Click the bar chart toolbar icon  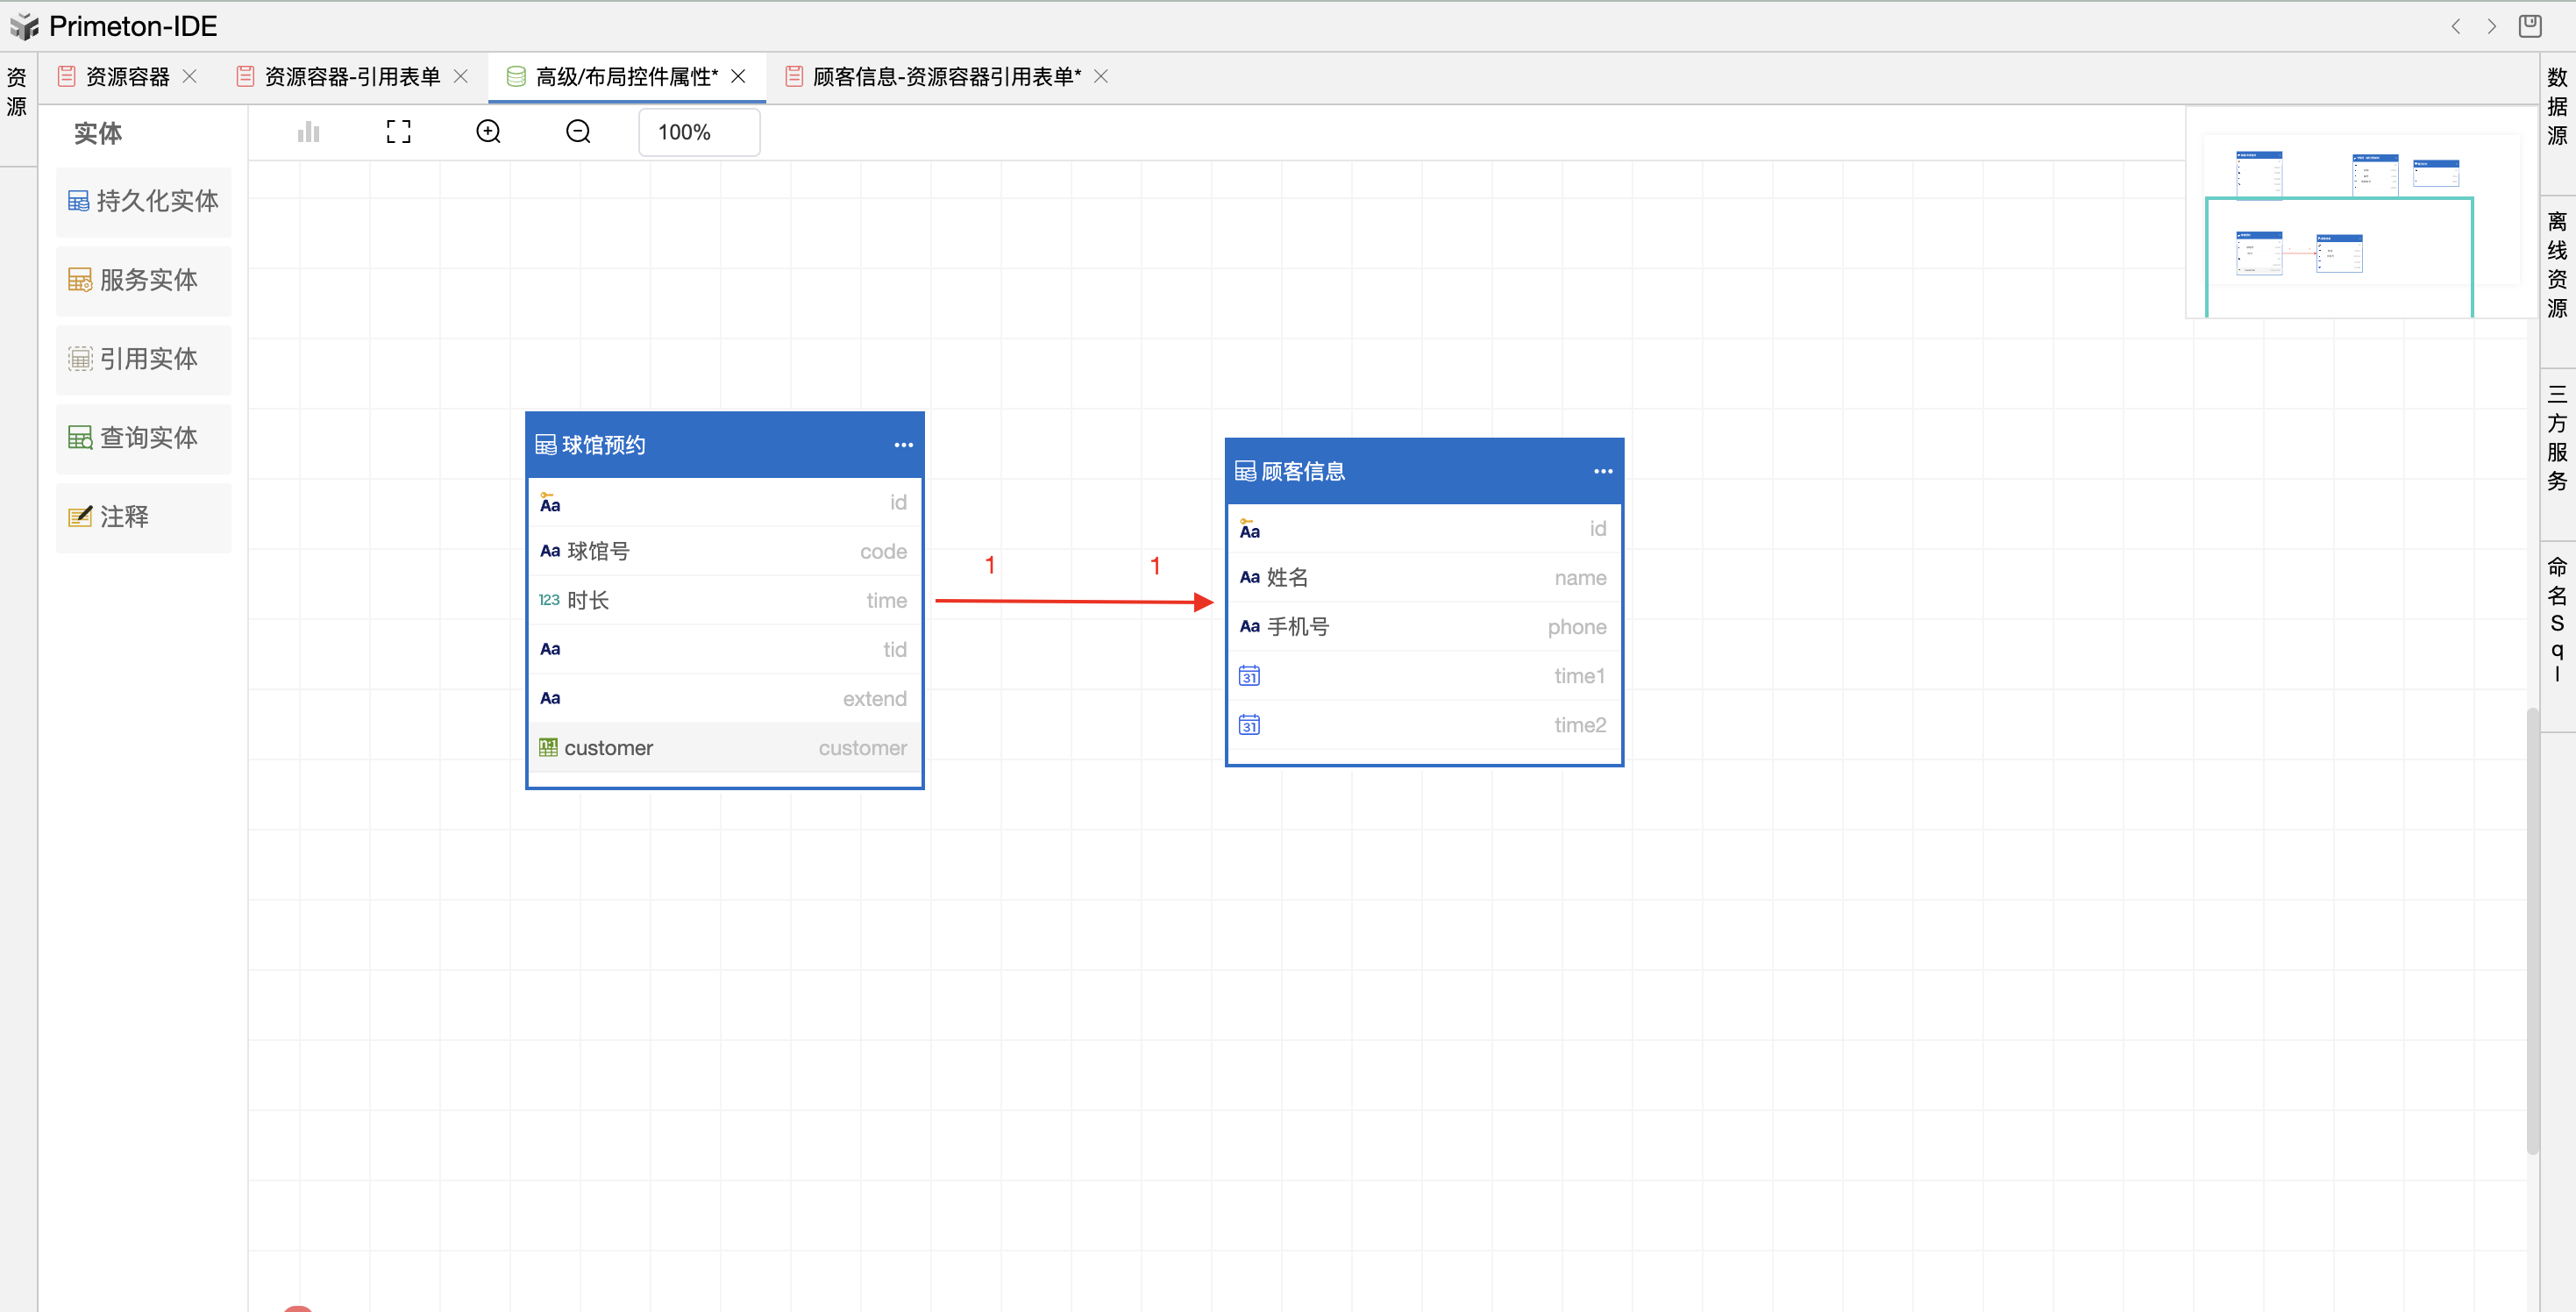(x=308, y=132)
